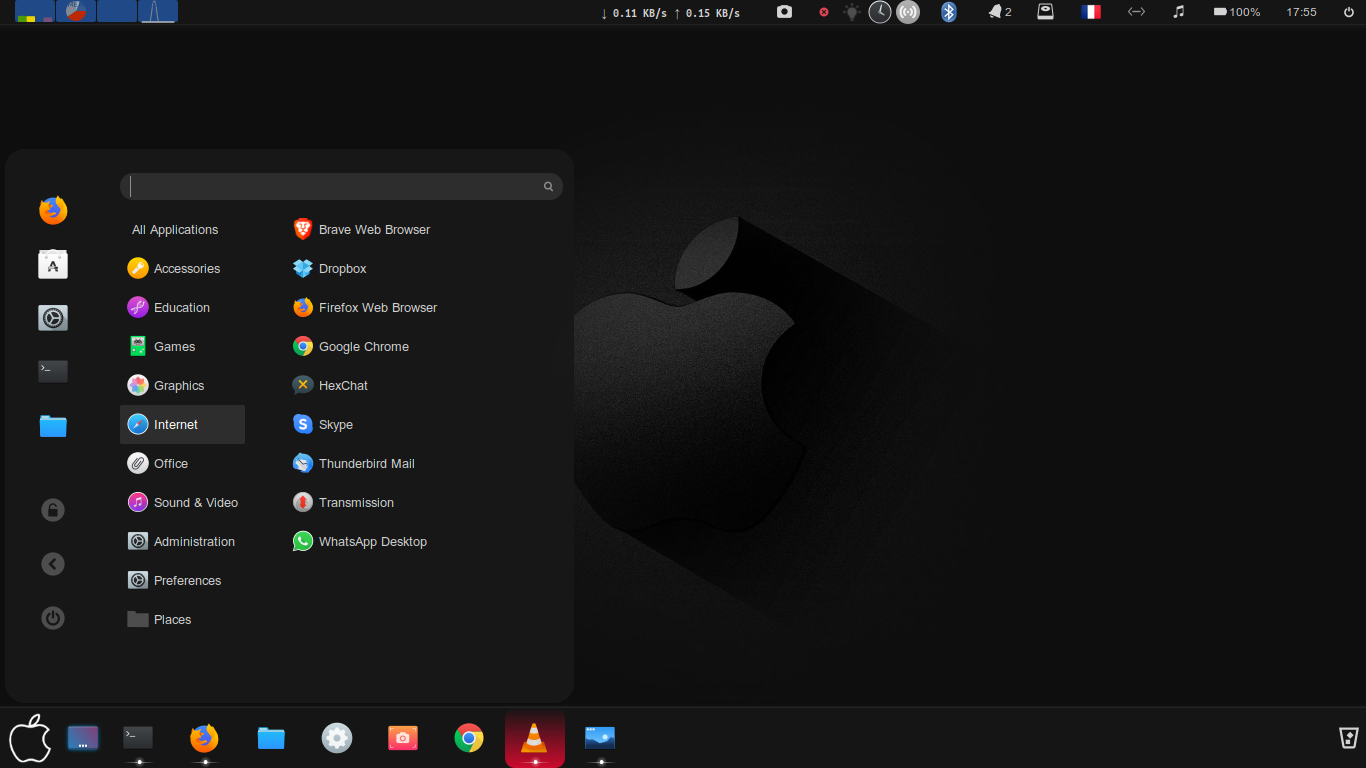1366x768 pixels.
Task: Open the Files folder favorite in the sidebar
Action: coord(53,426)
